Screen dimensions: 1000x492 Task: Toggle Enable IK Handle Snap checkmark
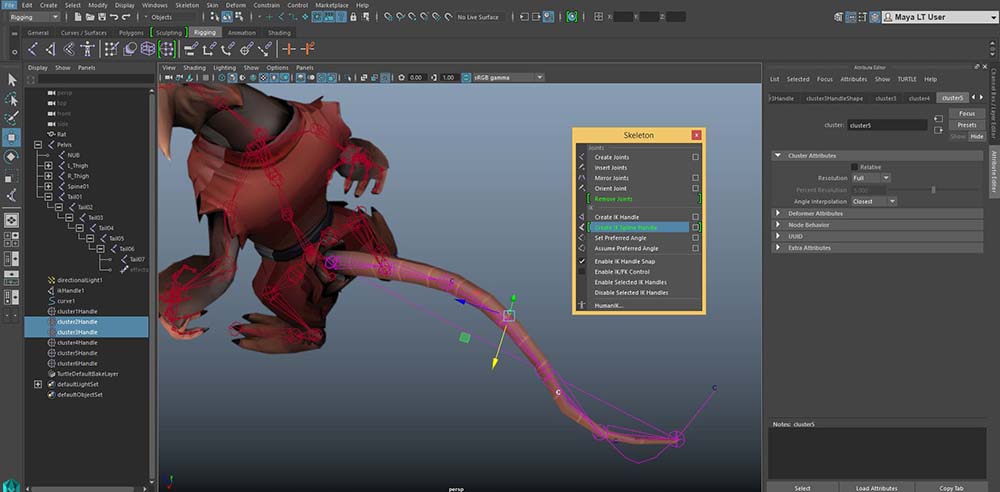[x=581, y=261]
